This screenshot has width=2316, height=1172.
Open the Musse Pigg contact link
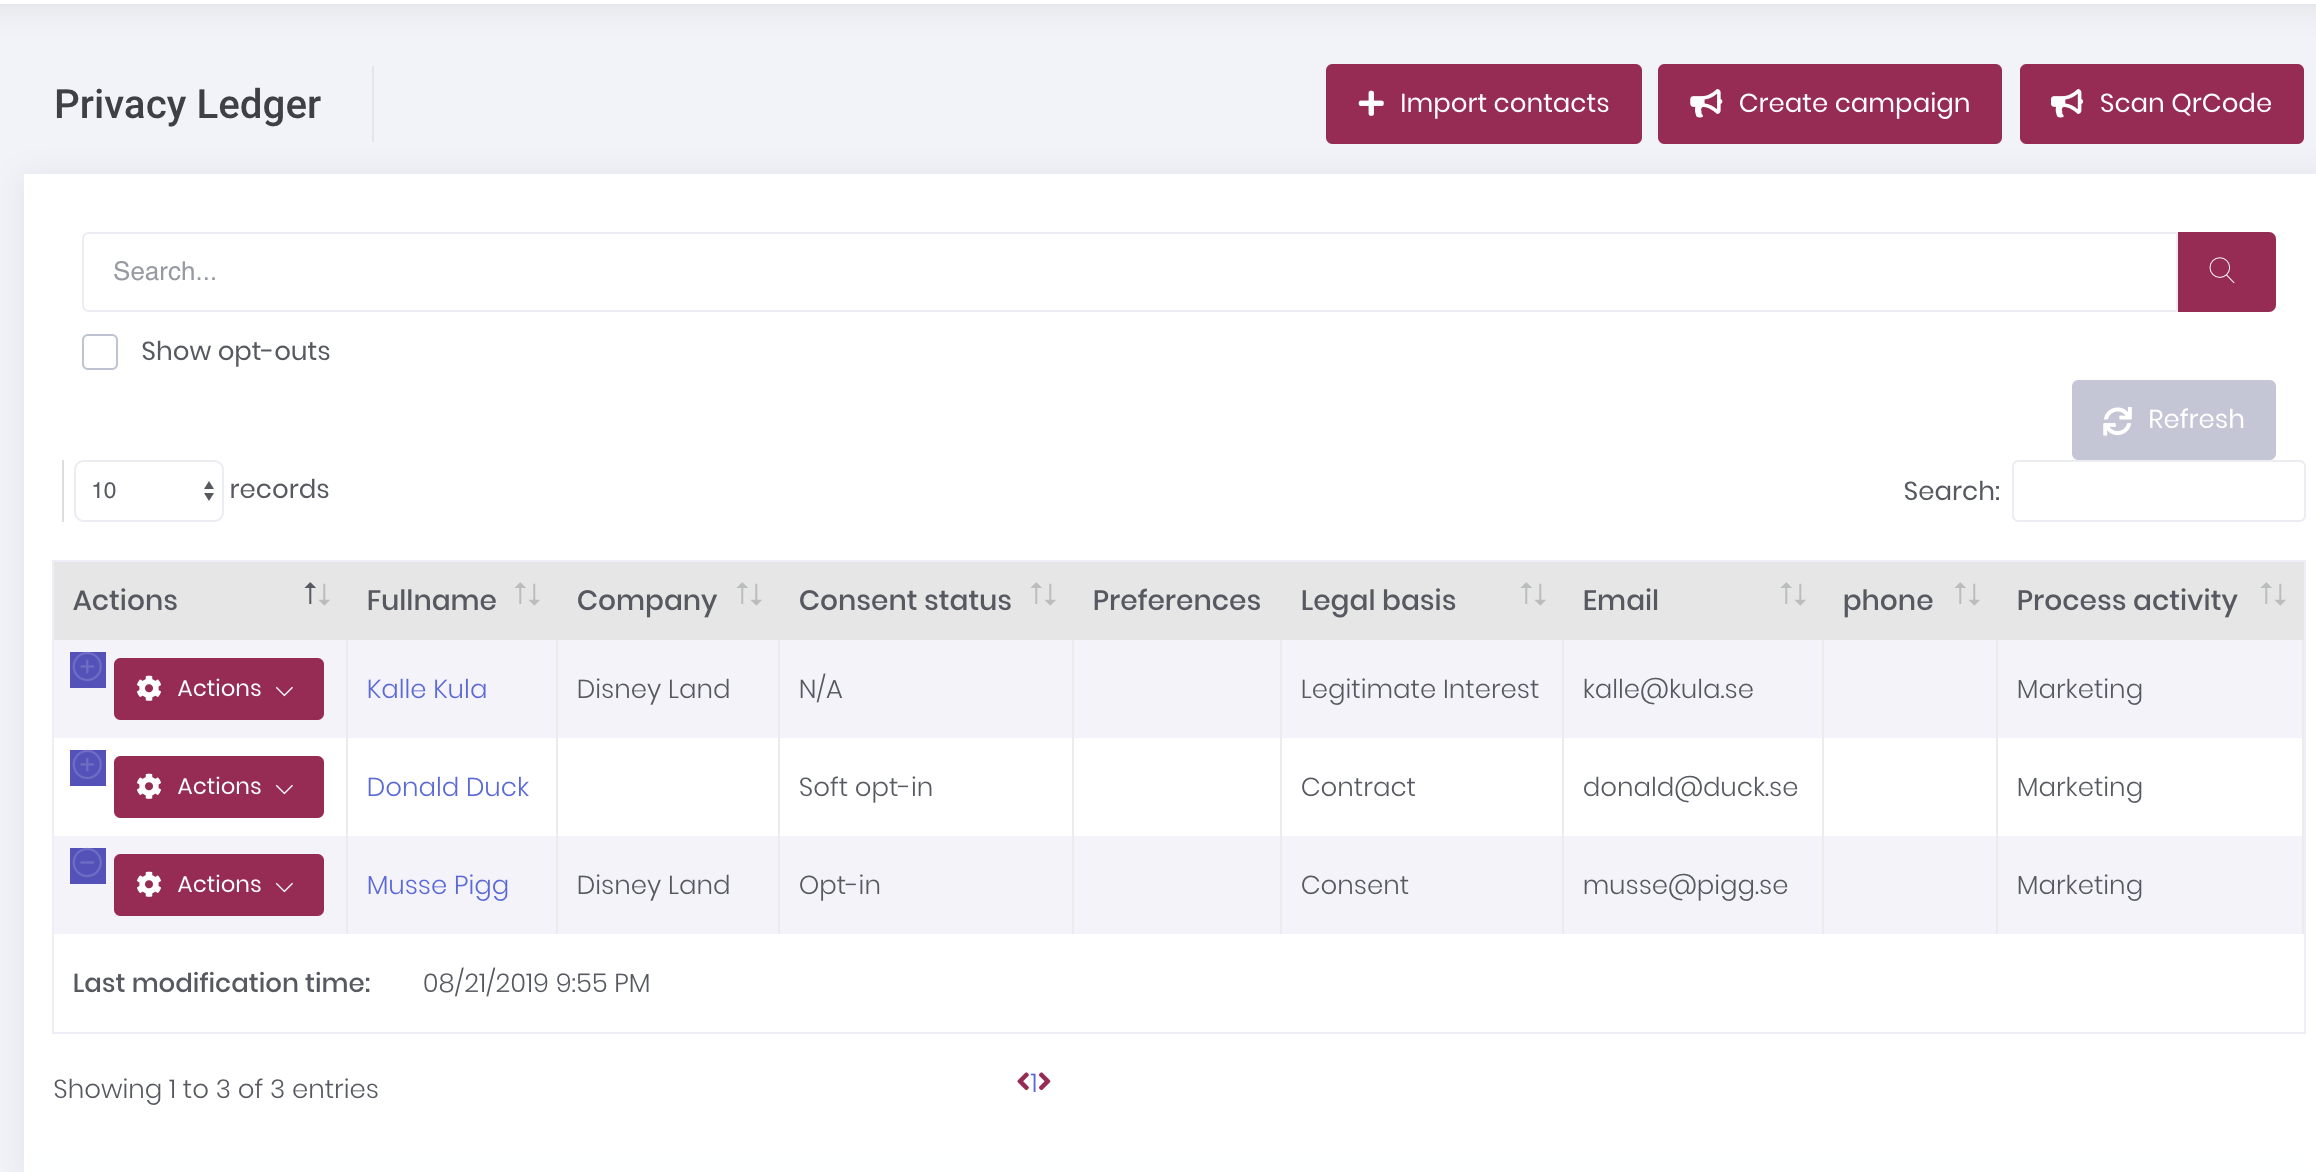(x=437, y=885)
